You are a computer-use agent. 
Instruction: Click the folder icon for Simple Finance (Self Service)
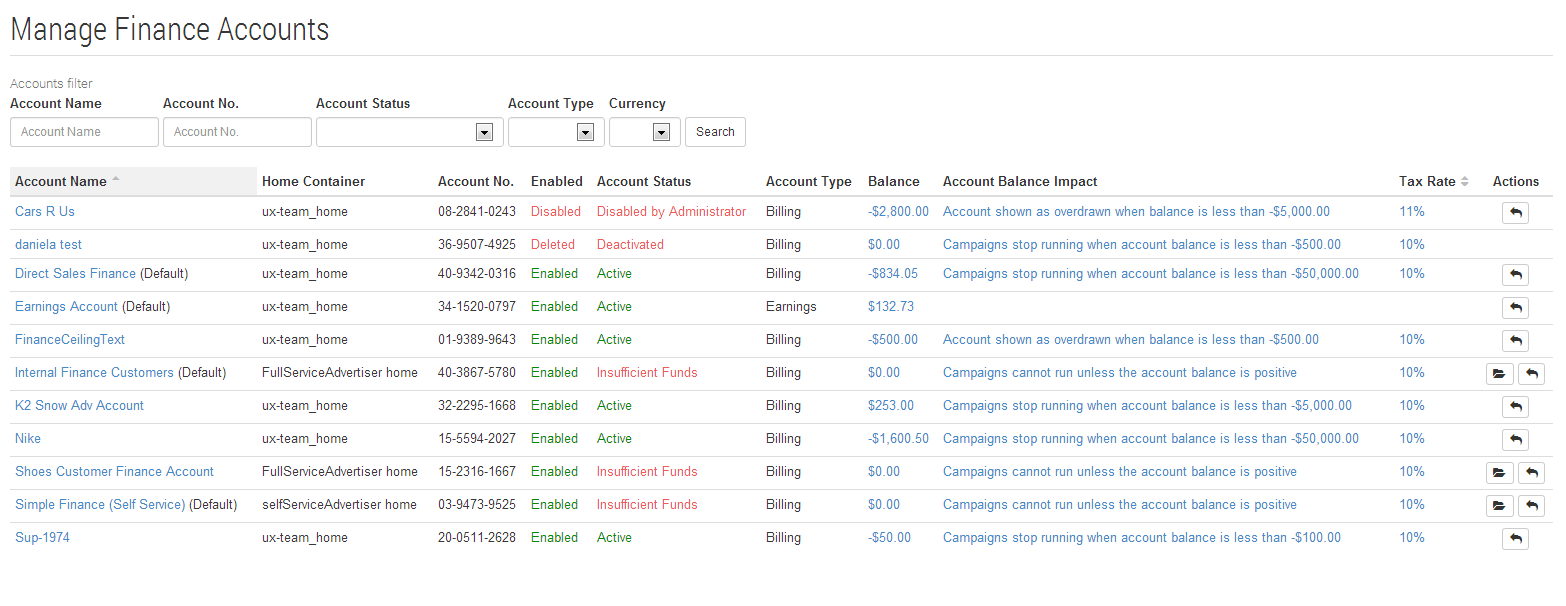coord(1499,505)
